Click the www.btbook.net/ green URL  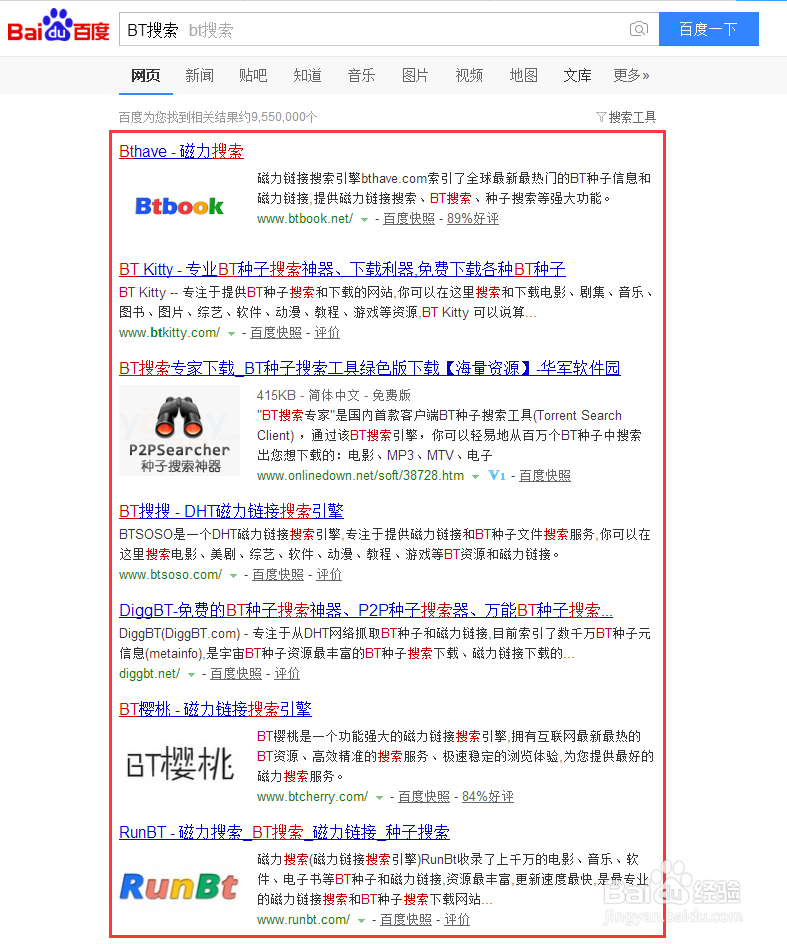(305, 219)
